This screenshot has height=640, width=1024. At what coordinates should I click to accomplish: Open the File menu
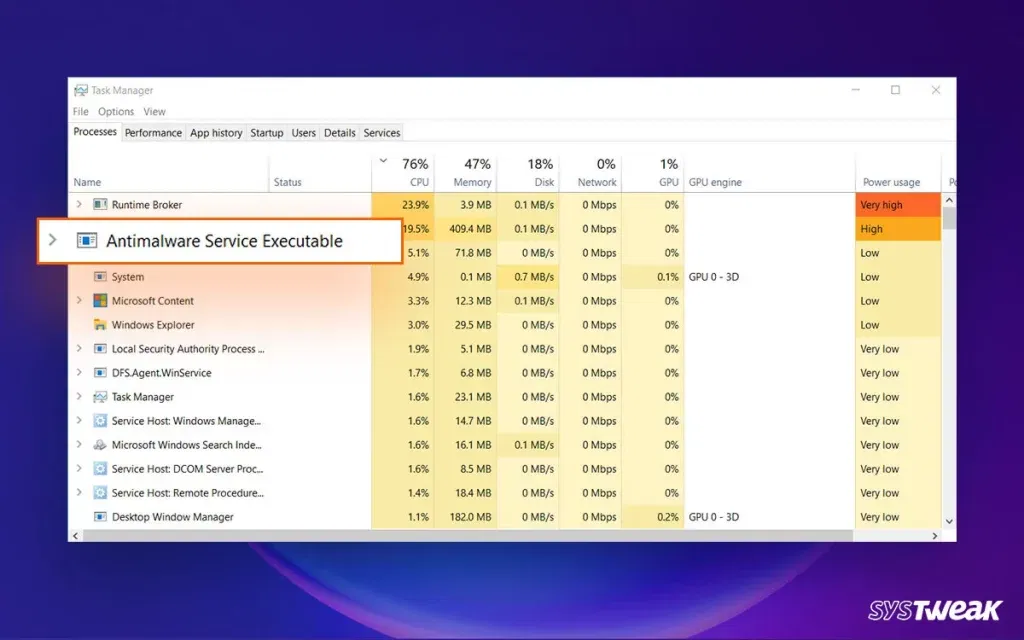81,112
